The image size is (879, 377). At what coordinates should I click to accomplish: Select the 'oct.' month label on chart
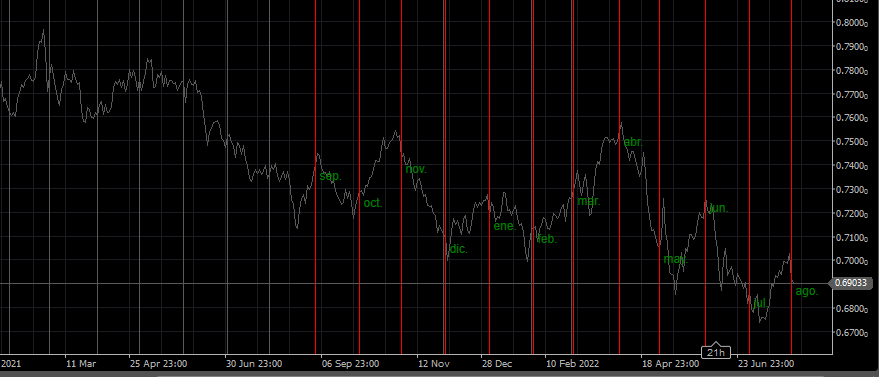373,203
